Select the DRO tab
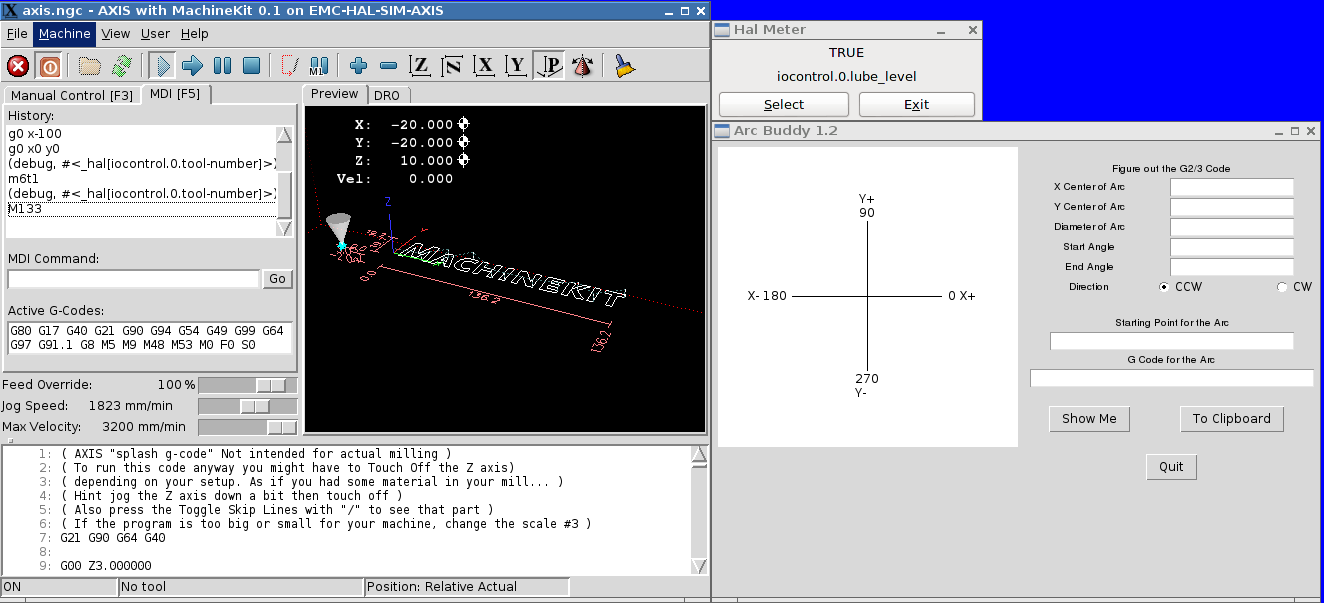 [386, 95]
